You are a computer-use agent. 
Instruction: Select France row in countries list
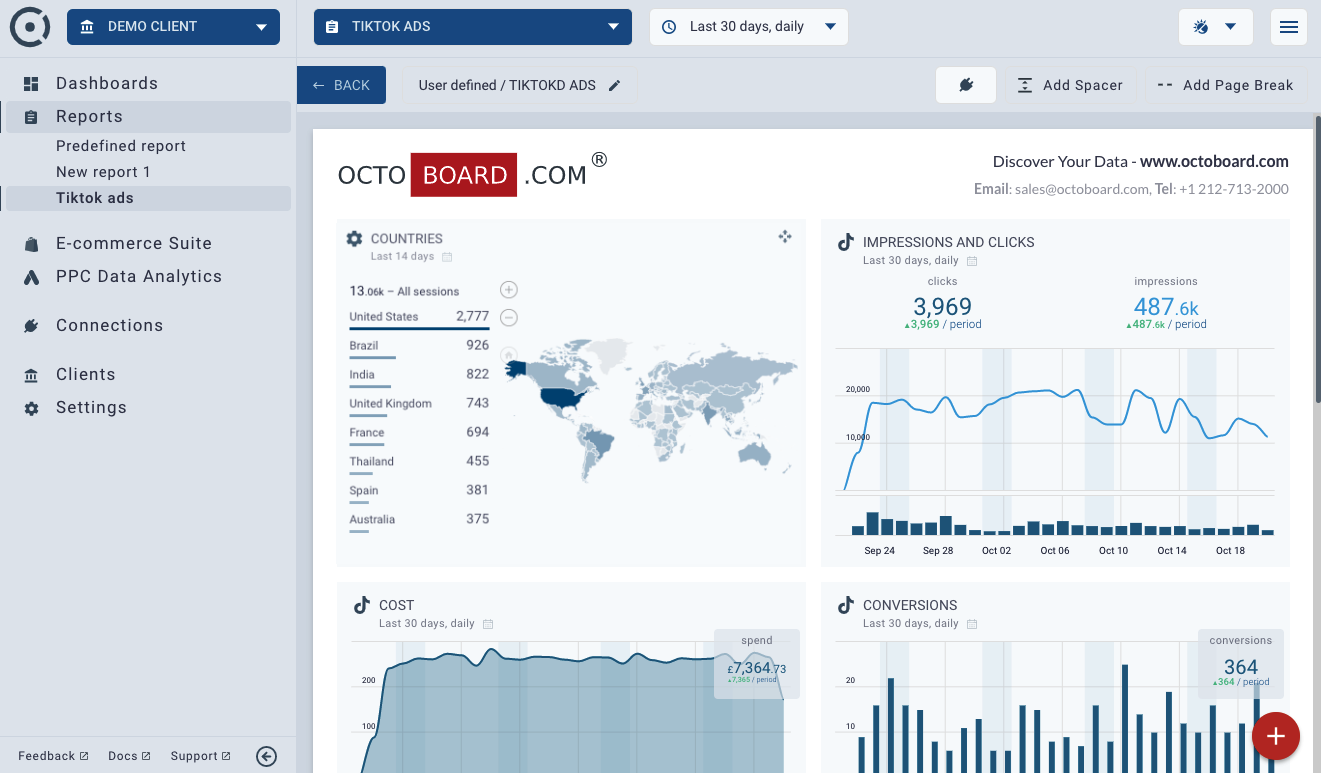tap(419, 433)
